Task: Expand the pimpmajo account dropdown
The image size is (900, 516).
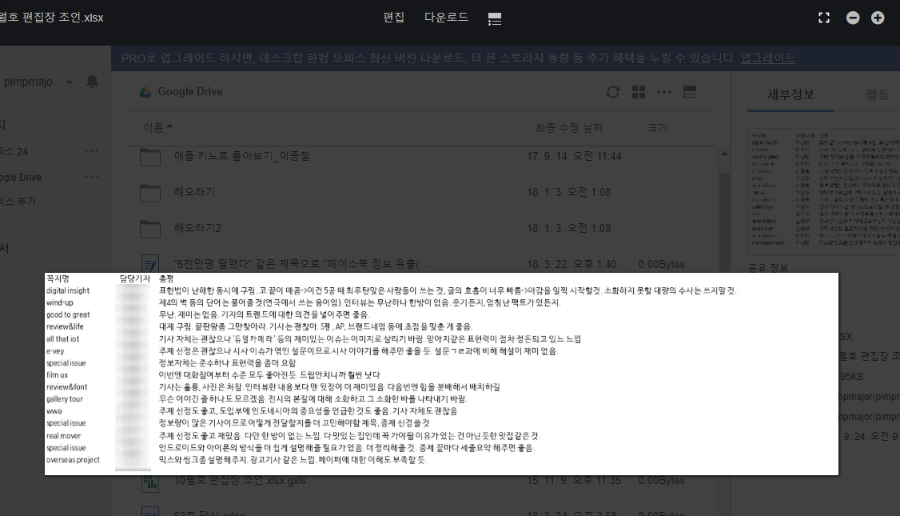Action: tap(69, 83)
